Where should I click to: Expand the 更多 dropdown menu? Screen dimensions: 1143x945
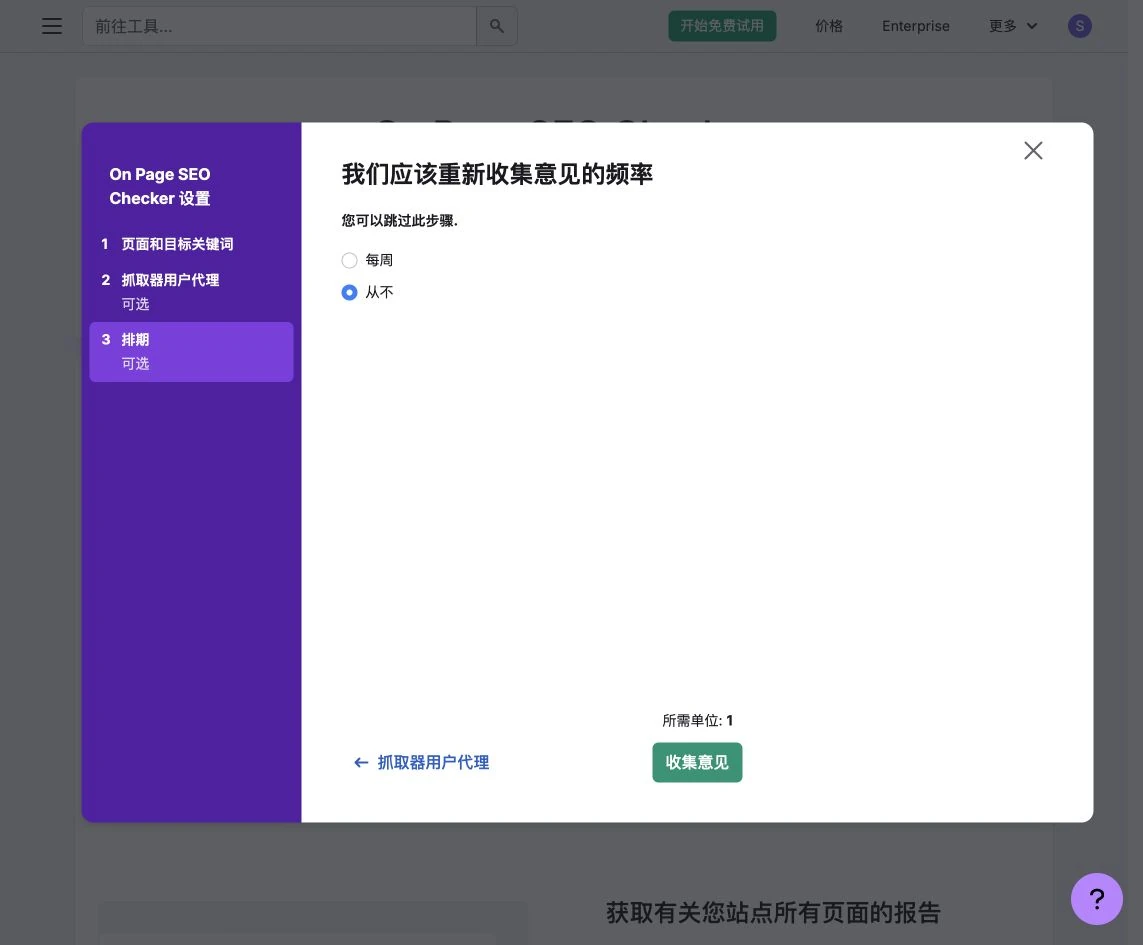click(x=1013, y=26)
